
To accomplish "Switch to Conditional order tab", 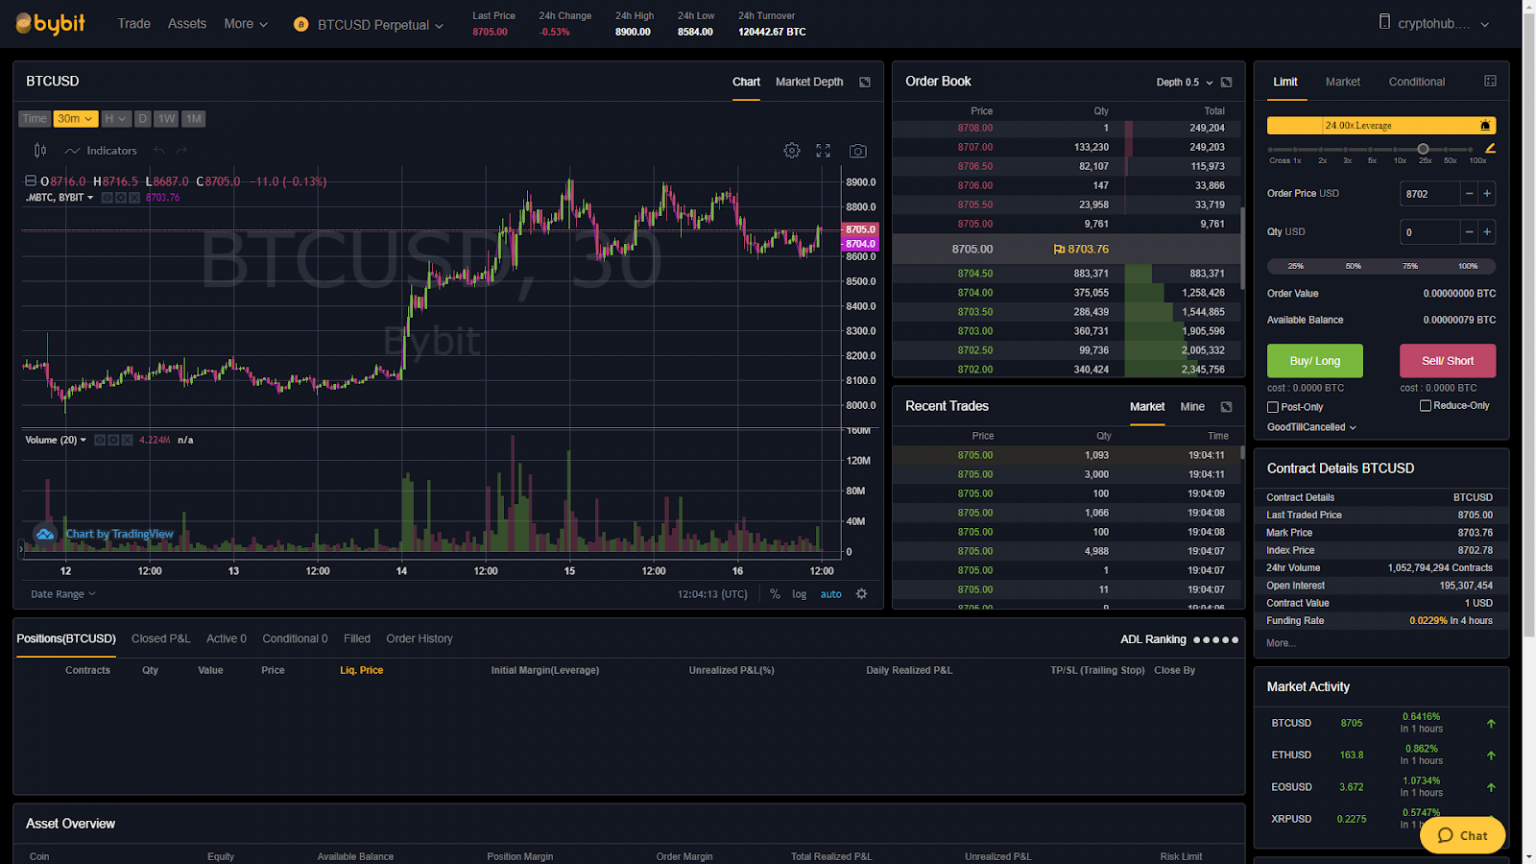I will point(1416,82).
